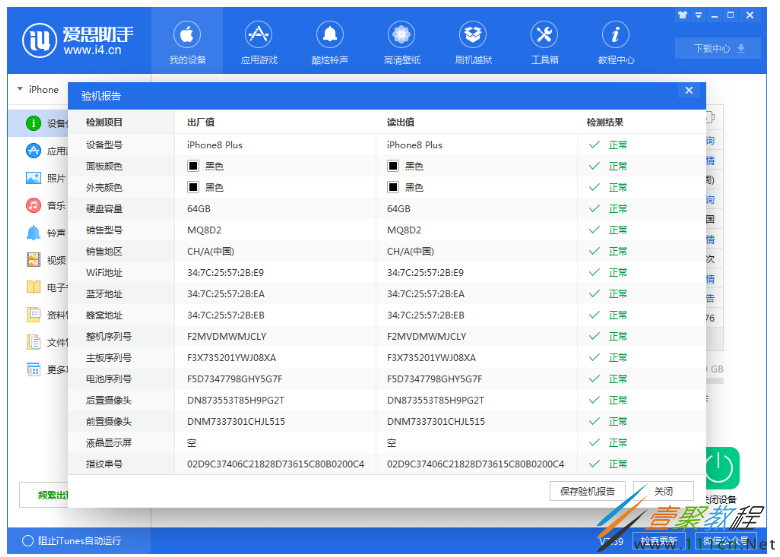The height and width of the screenshot is (557, 780).
Task: Select the green device info sidebar icon
Action: coord(33,123)
